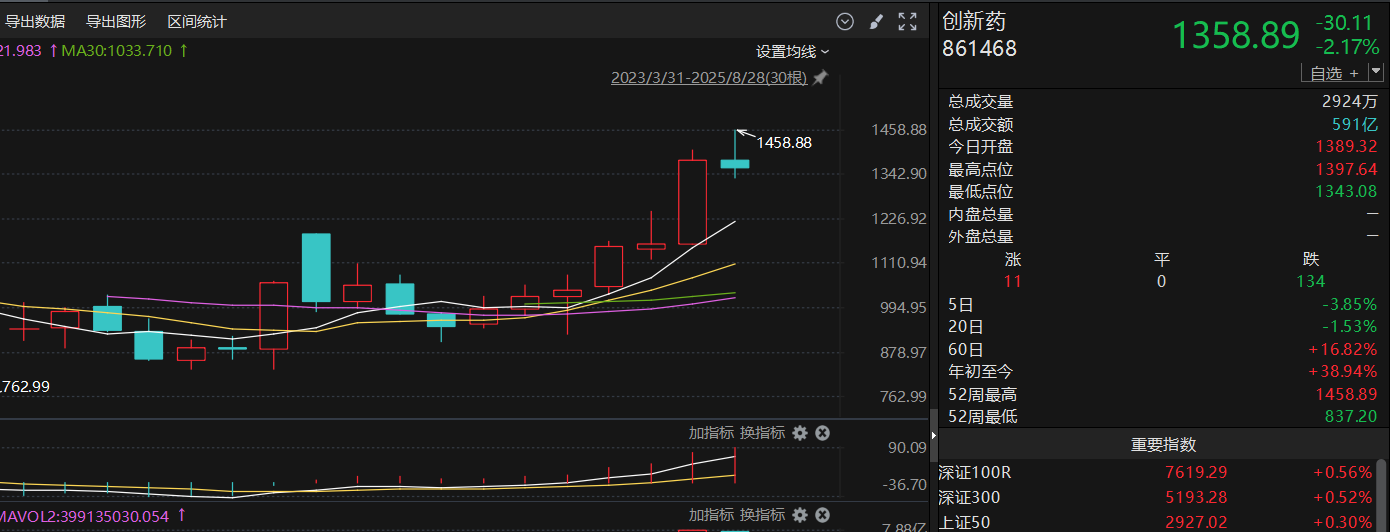
Task: Open the 设置均线 dropdown
Action: 792,51
